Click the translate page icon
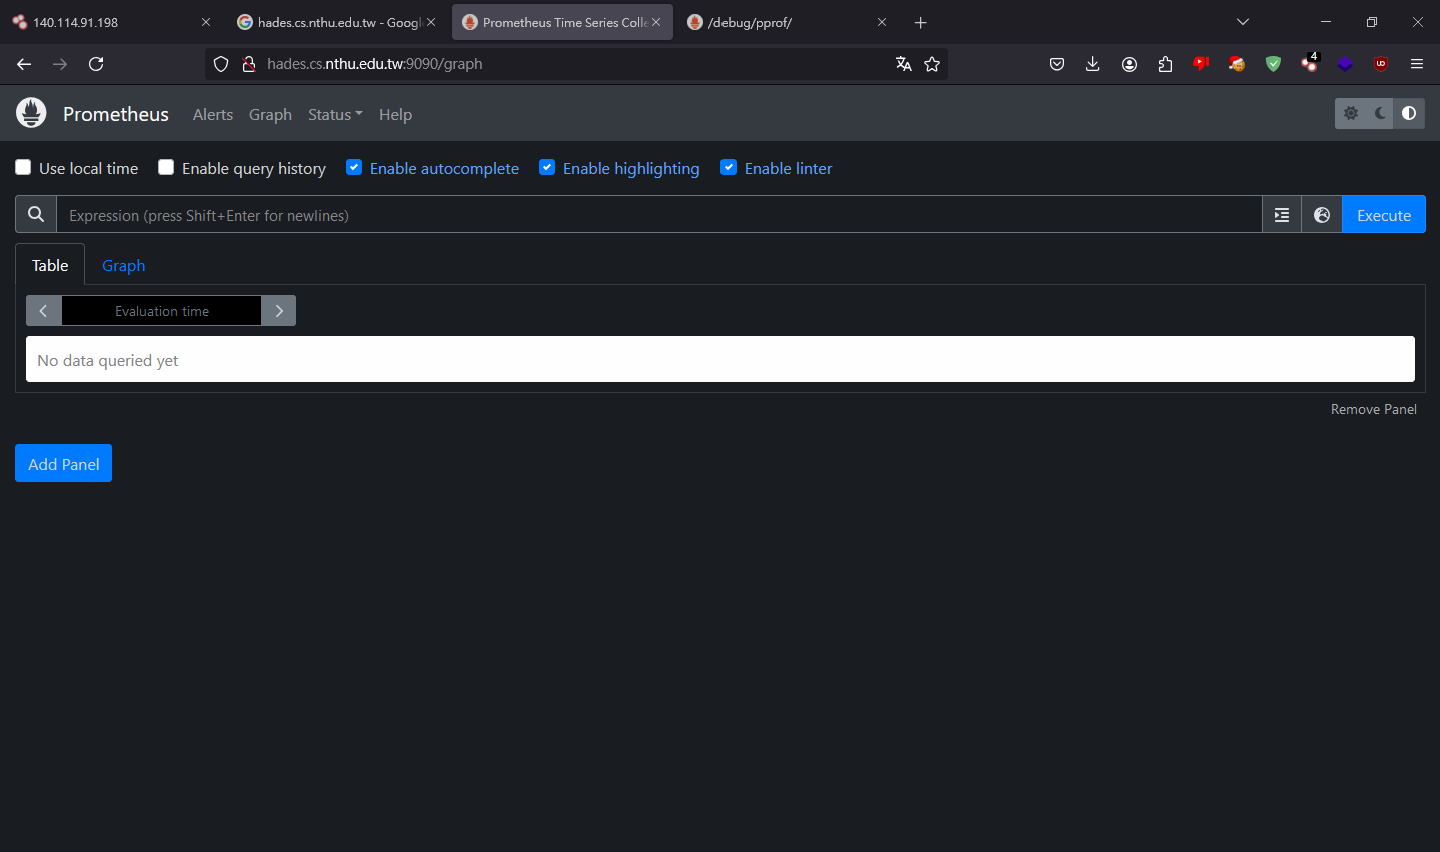 pyautogui.click(x=904, y=64)
